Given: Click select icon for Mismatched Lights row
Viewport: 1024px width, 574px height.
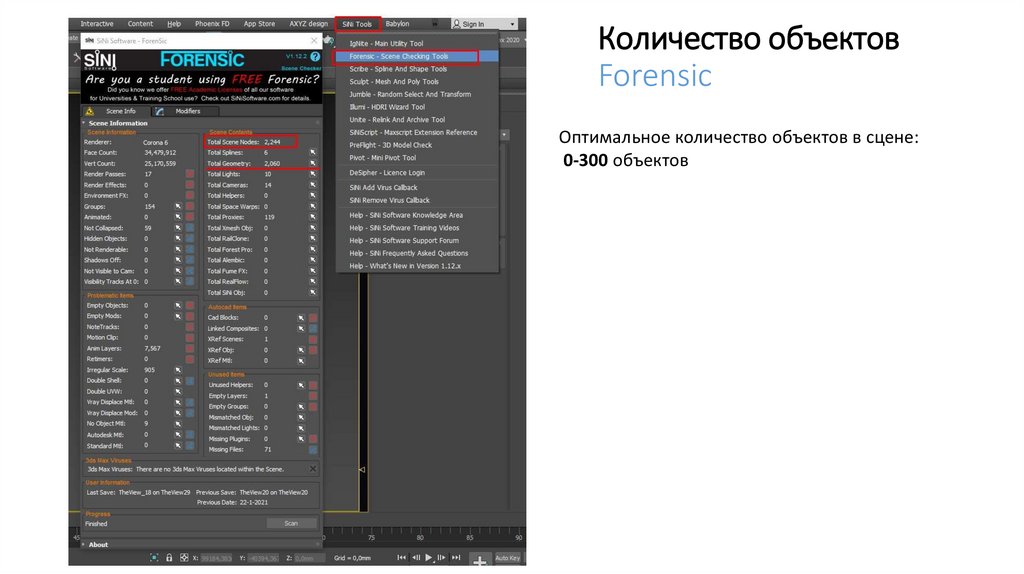Looking at the screenshot, I should (301, 428).
